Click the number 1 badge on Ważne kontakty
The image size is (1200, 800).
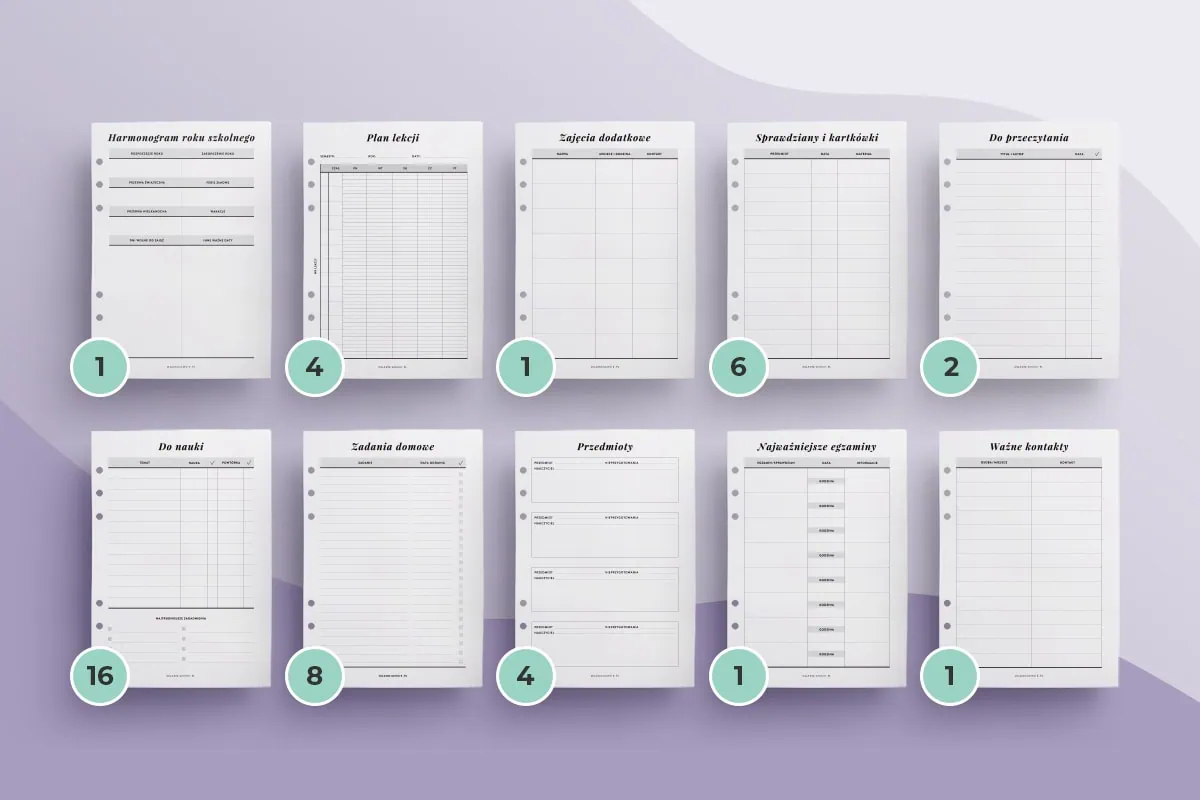pyautogui.click(x=950, y=675)
